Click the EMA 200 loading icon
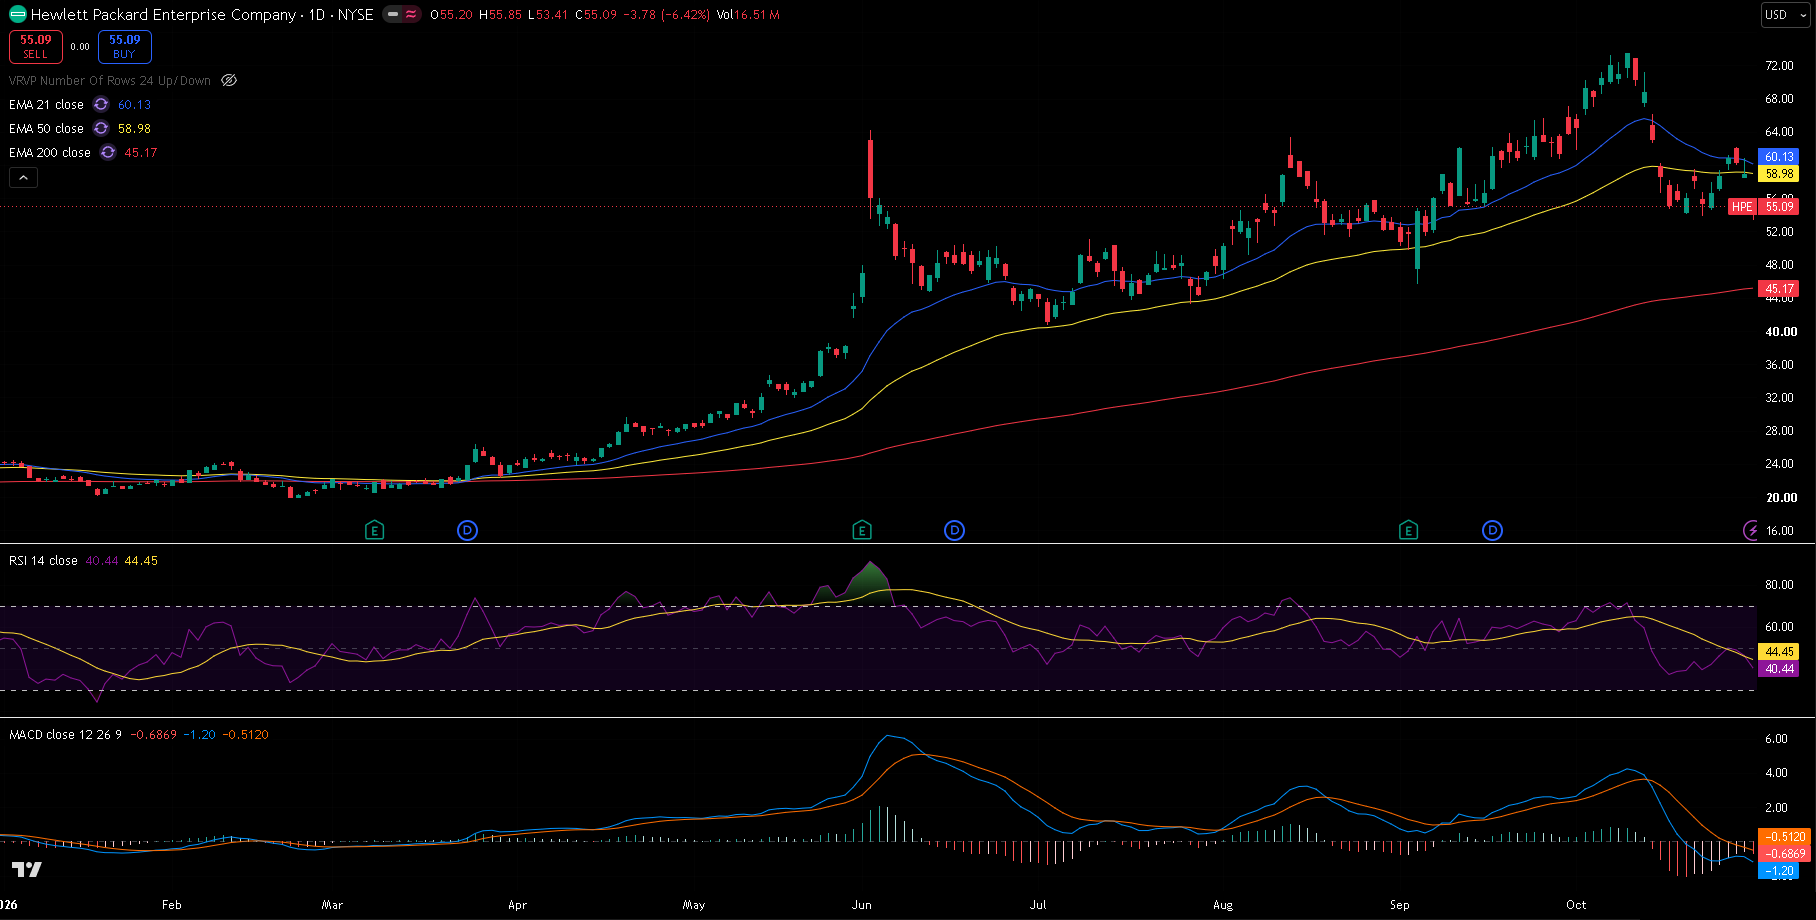 point(108,152)
